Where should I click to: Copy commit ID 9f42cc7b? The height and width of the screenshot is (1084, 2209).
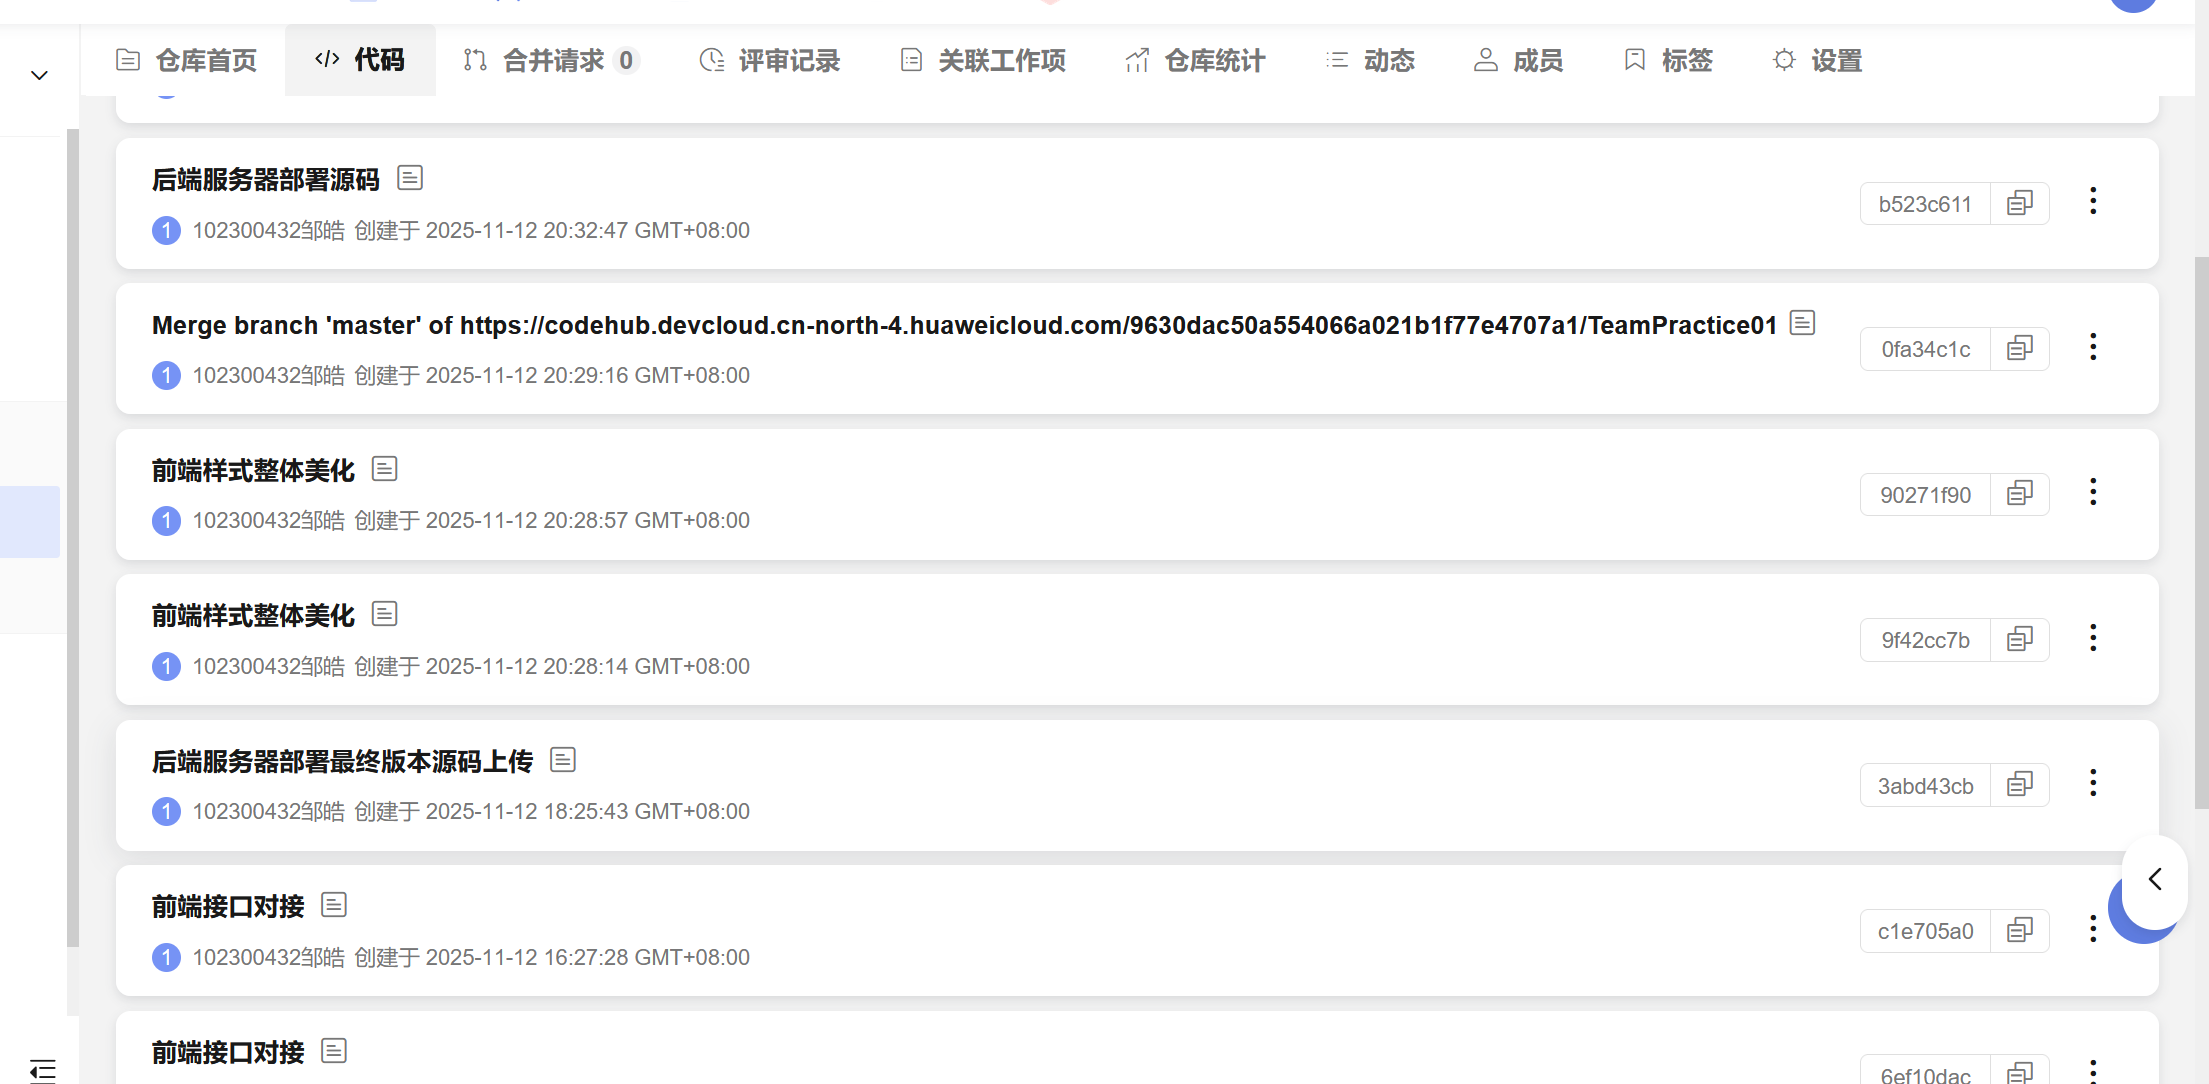coord(2020,640)
